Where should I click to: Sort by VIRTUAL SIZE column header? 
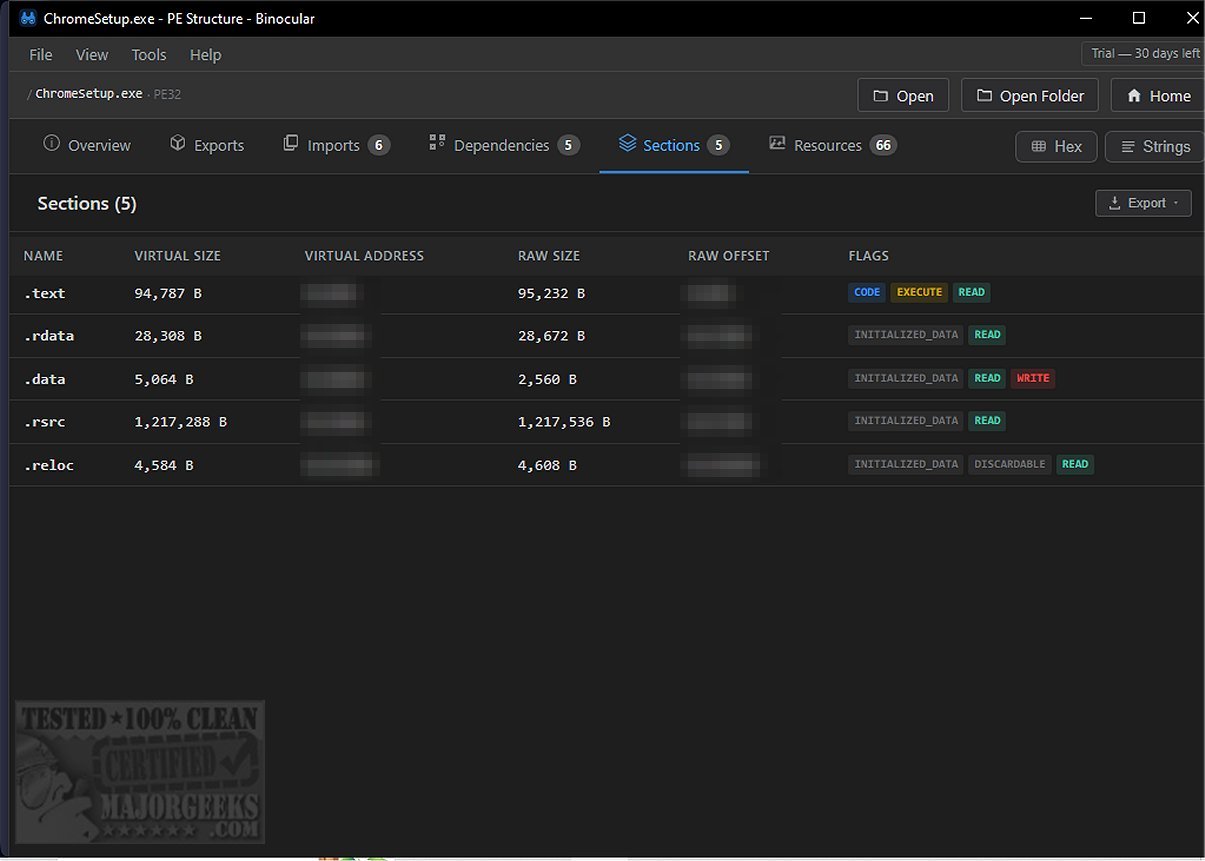(177, 256)
